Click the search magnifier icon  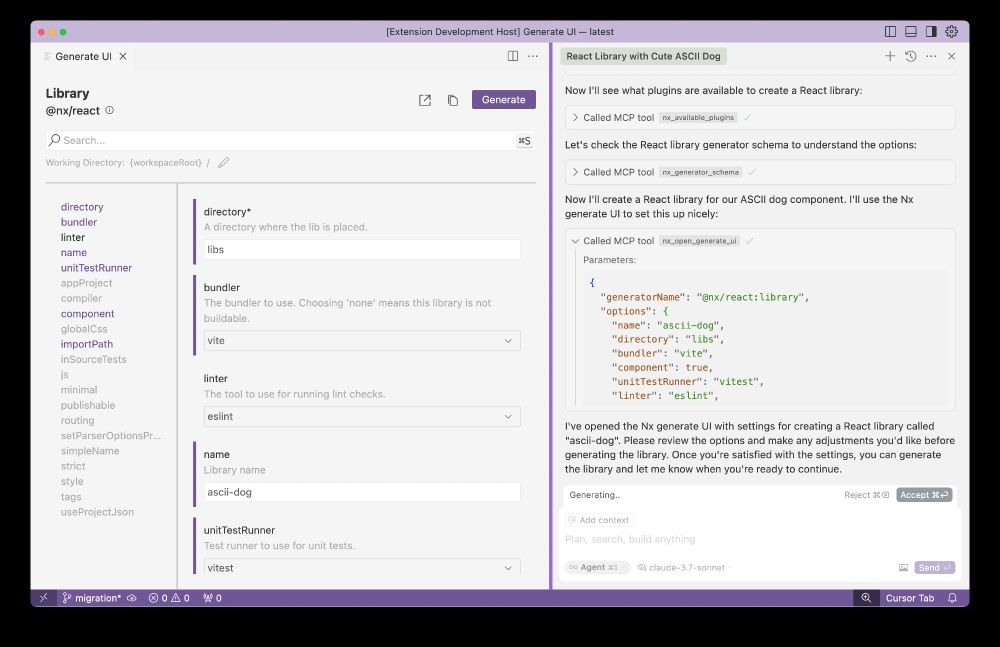pyautogui.click(x=55, y=140)
